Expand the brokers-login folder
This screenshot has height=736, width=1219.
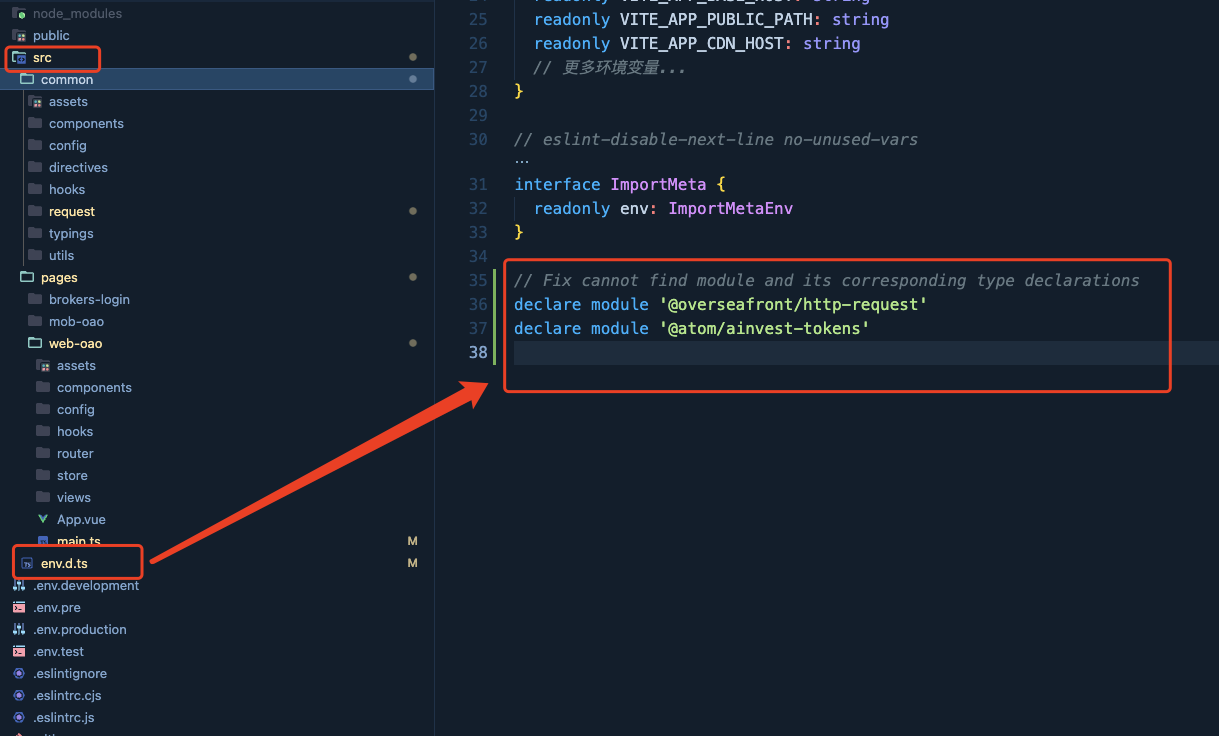[x=89, y=299]
